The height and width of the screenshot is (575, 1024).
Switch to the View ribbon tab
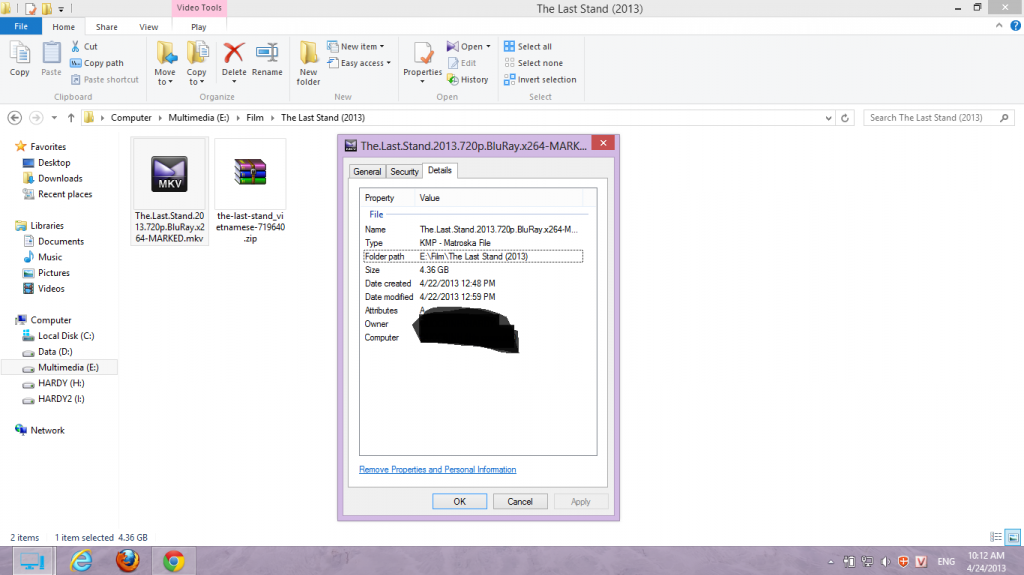pyautogui.click(x=148, y=27)
